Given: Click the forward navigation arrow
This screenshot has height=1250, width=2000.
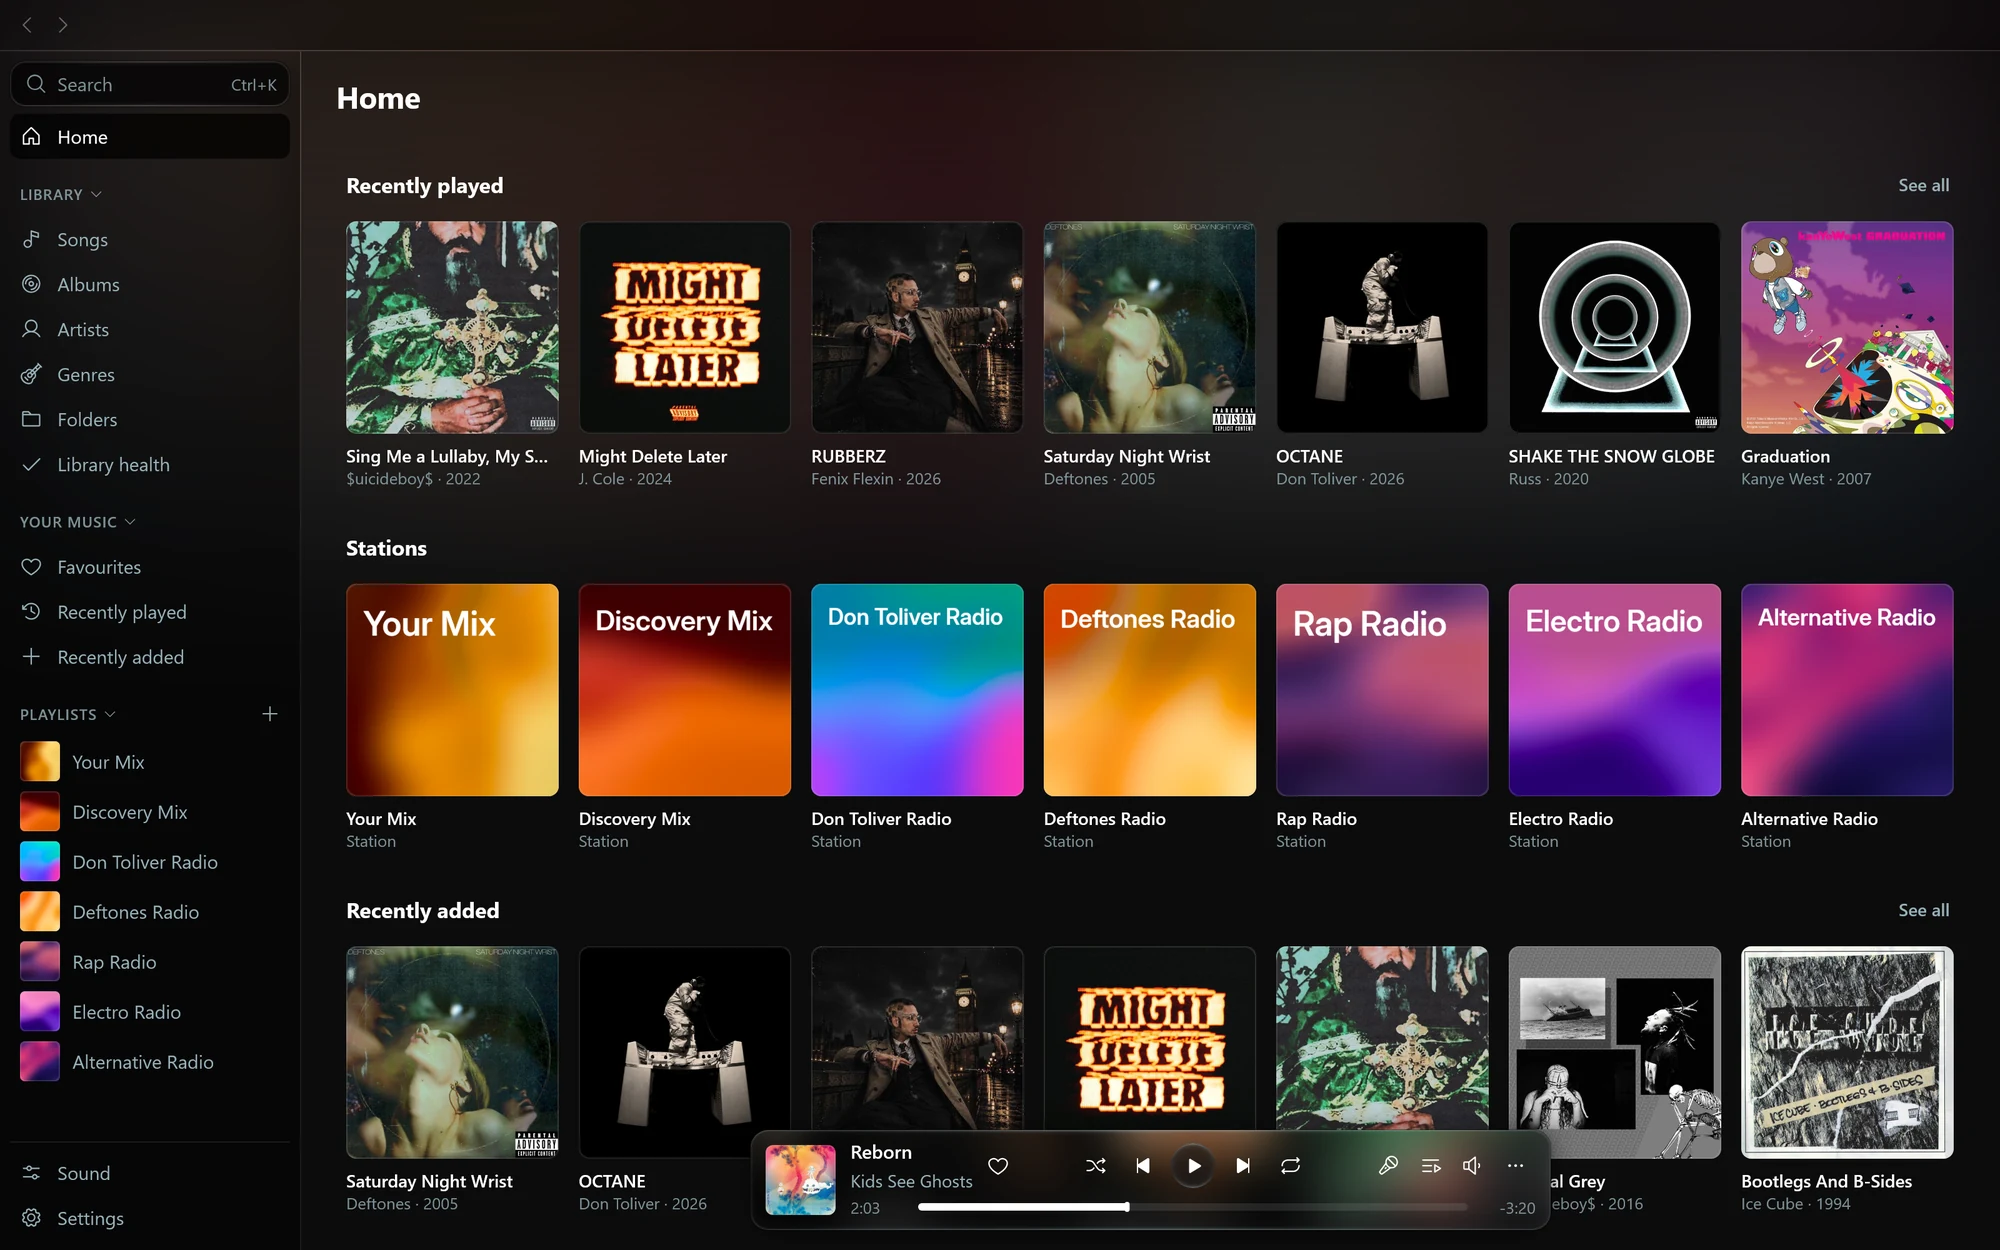Looking at the screenshot, I should point(63,25).
